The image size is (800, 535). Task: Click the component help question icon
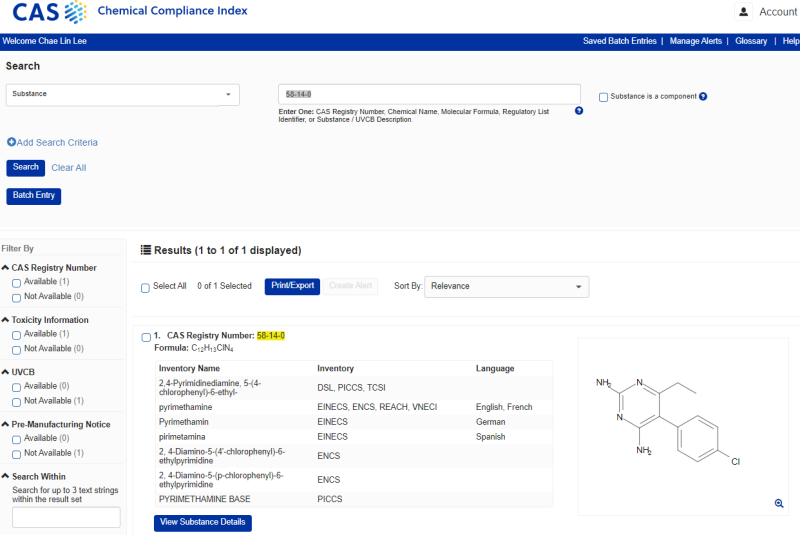pos(703,97)
